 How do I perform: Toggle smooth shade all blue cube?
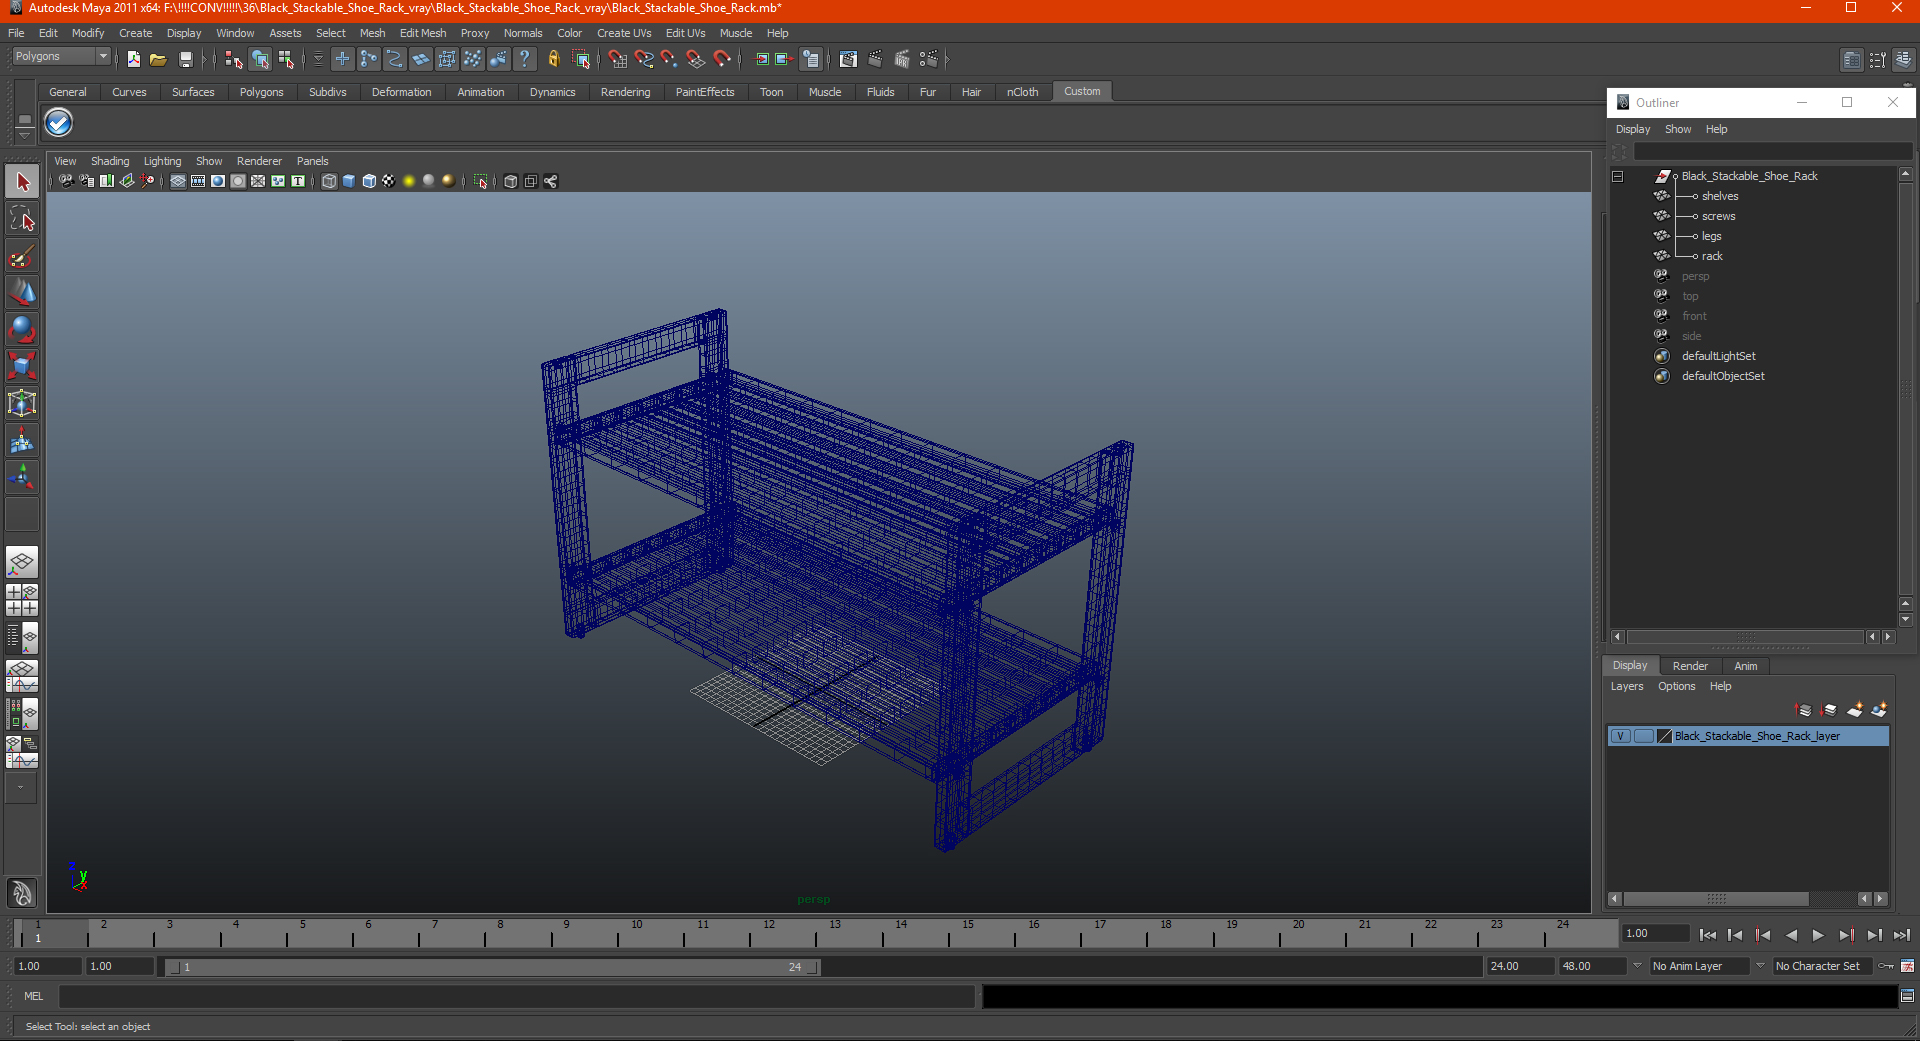(349, 181)
